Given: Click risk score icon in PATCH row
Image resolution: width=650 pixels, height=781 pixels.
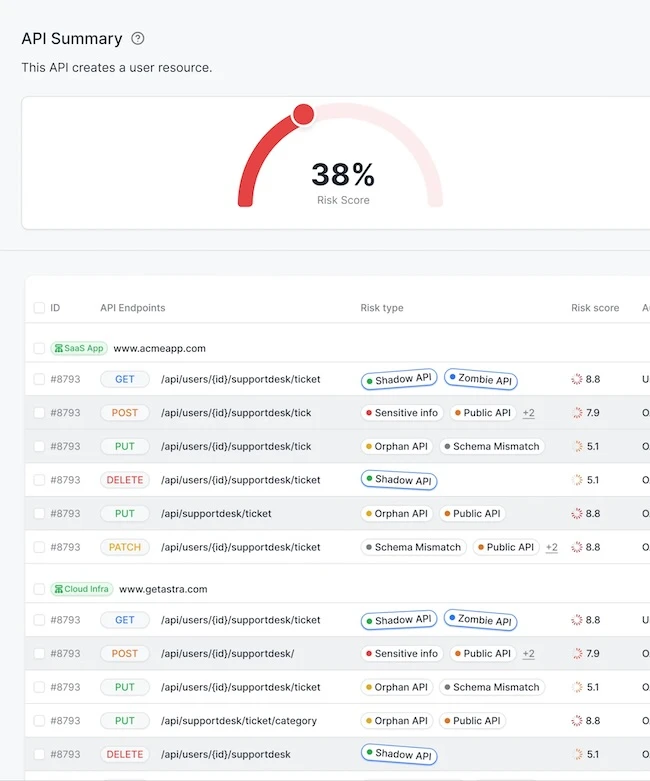Looking at the screenshot, I should pyautogui.click(x=577, y=548).
